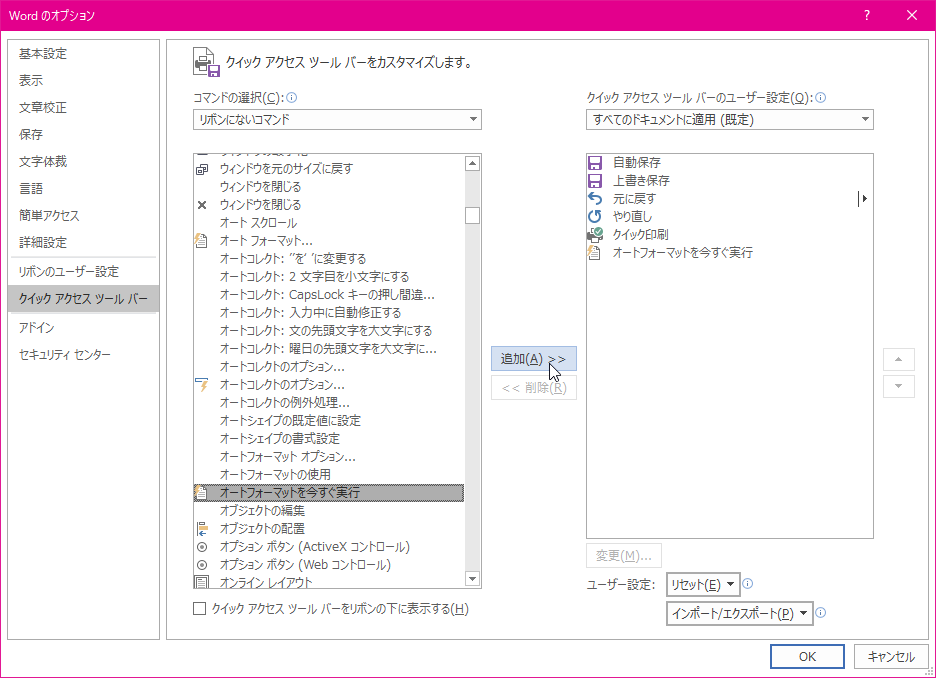Open the すべてのドキュメントに適用 (既定) dropdown
Viewport: 936px width, 678px height.
(729, 119)
